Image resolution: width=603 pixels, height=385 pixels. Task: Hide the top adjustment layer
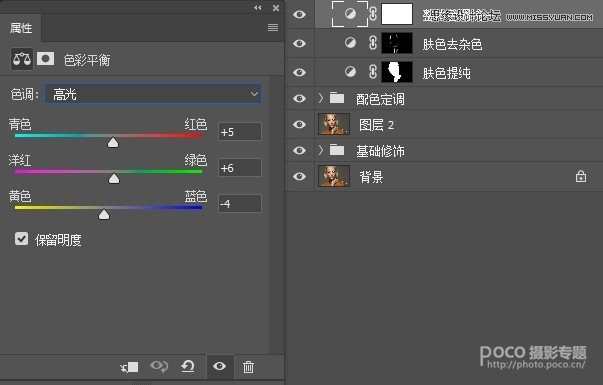(299, 15)
